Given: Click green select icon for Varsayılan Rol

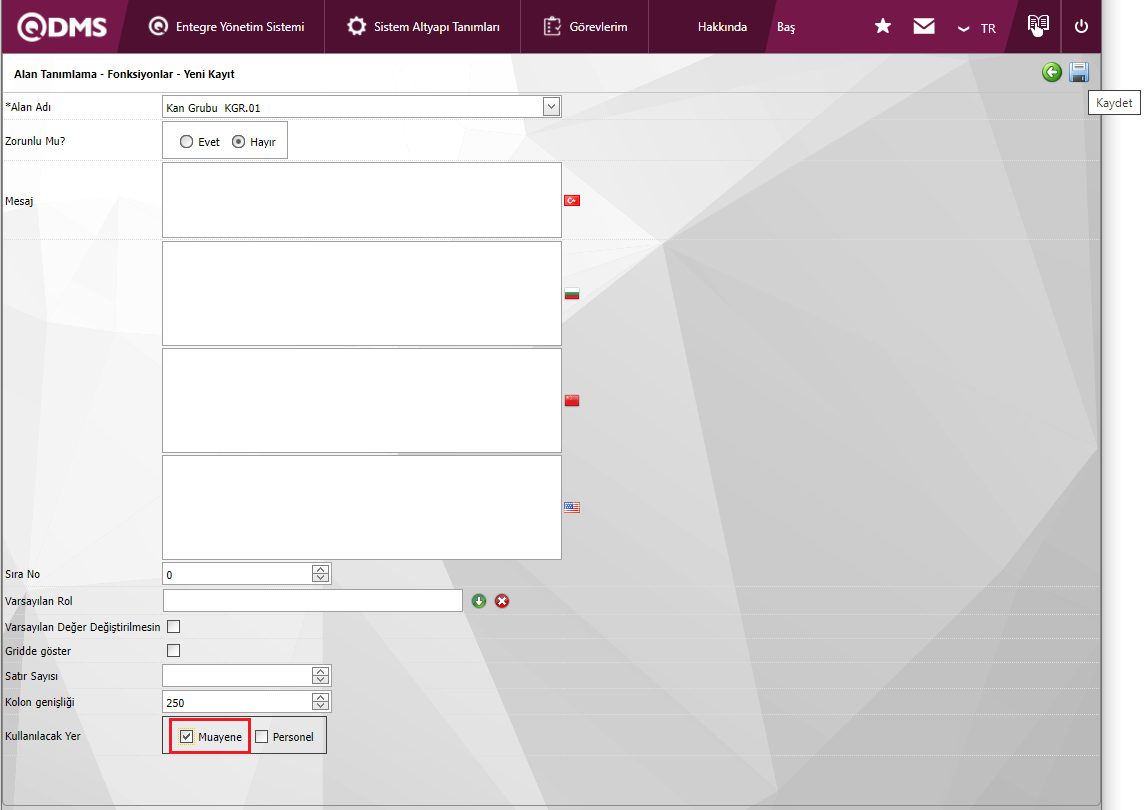Looking at the screenshot, I should (x=479, y=601).
